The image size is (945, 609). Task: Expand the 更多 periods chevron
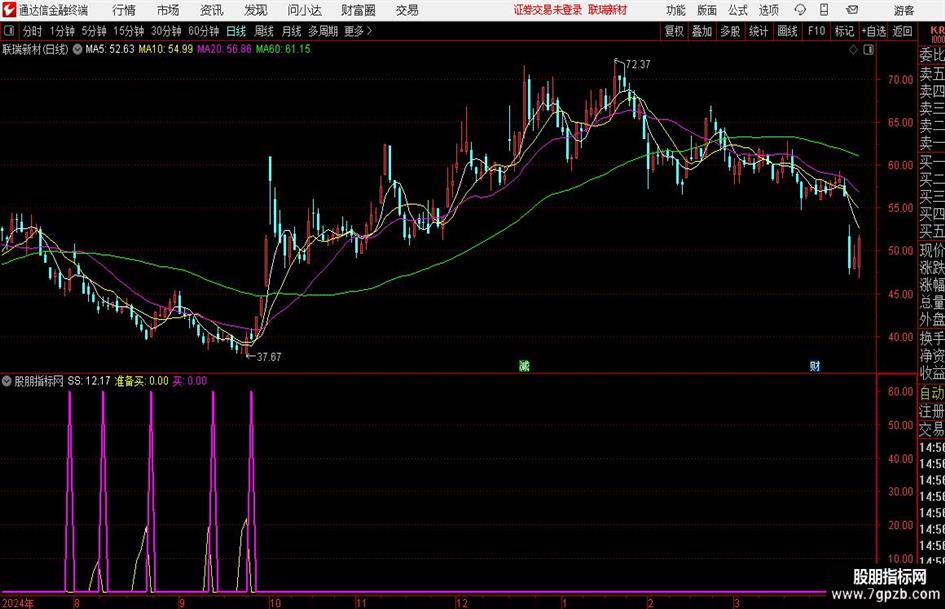(x=369, y=31)
